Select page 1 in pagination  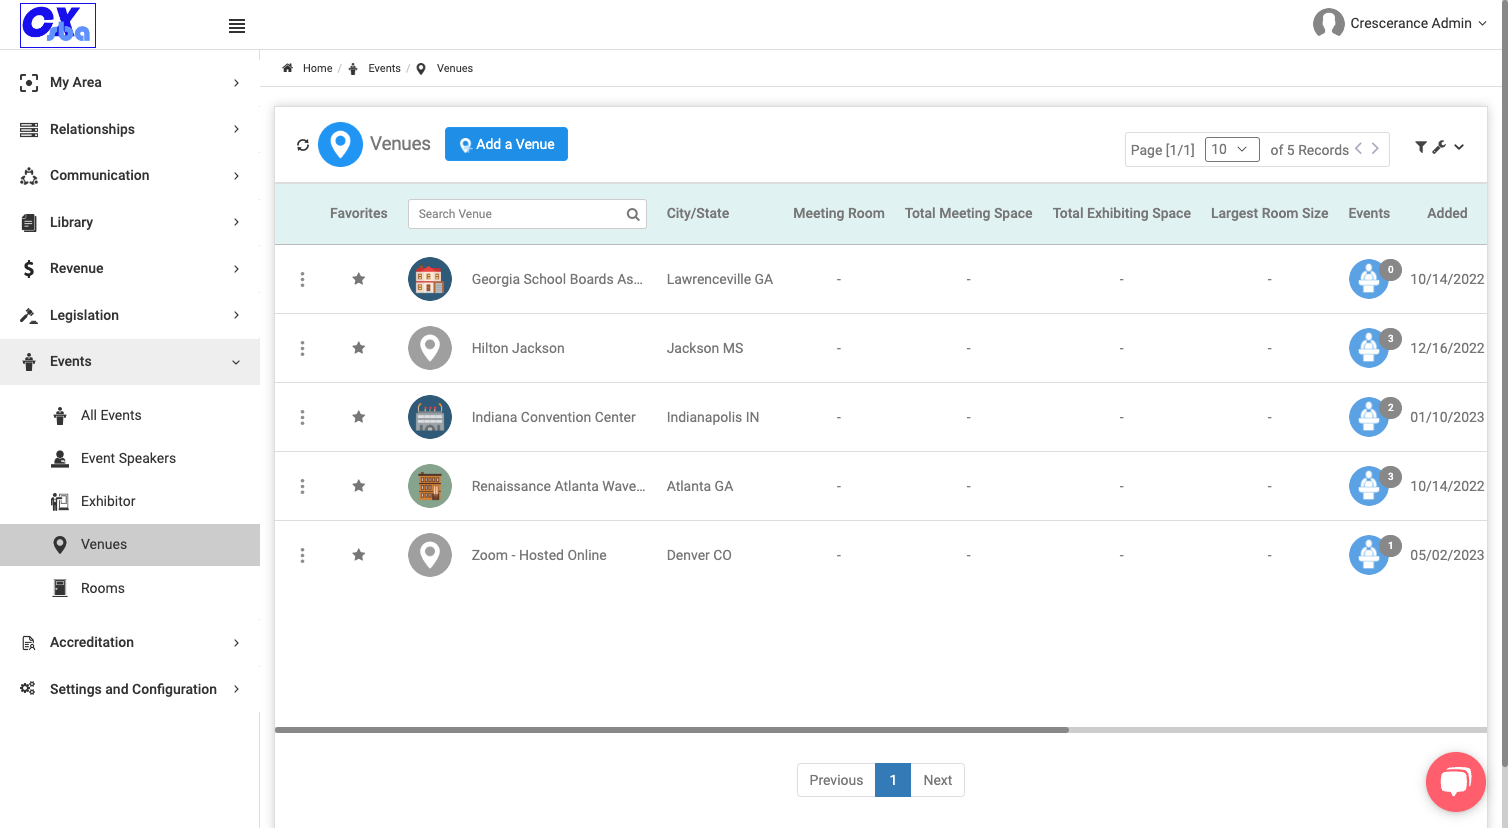tap(893, 780)
